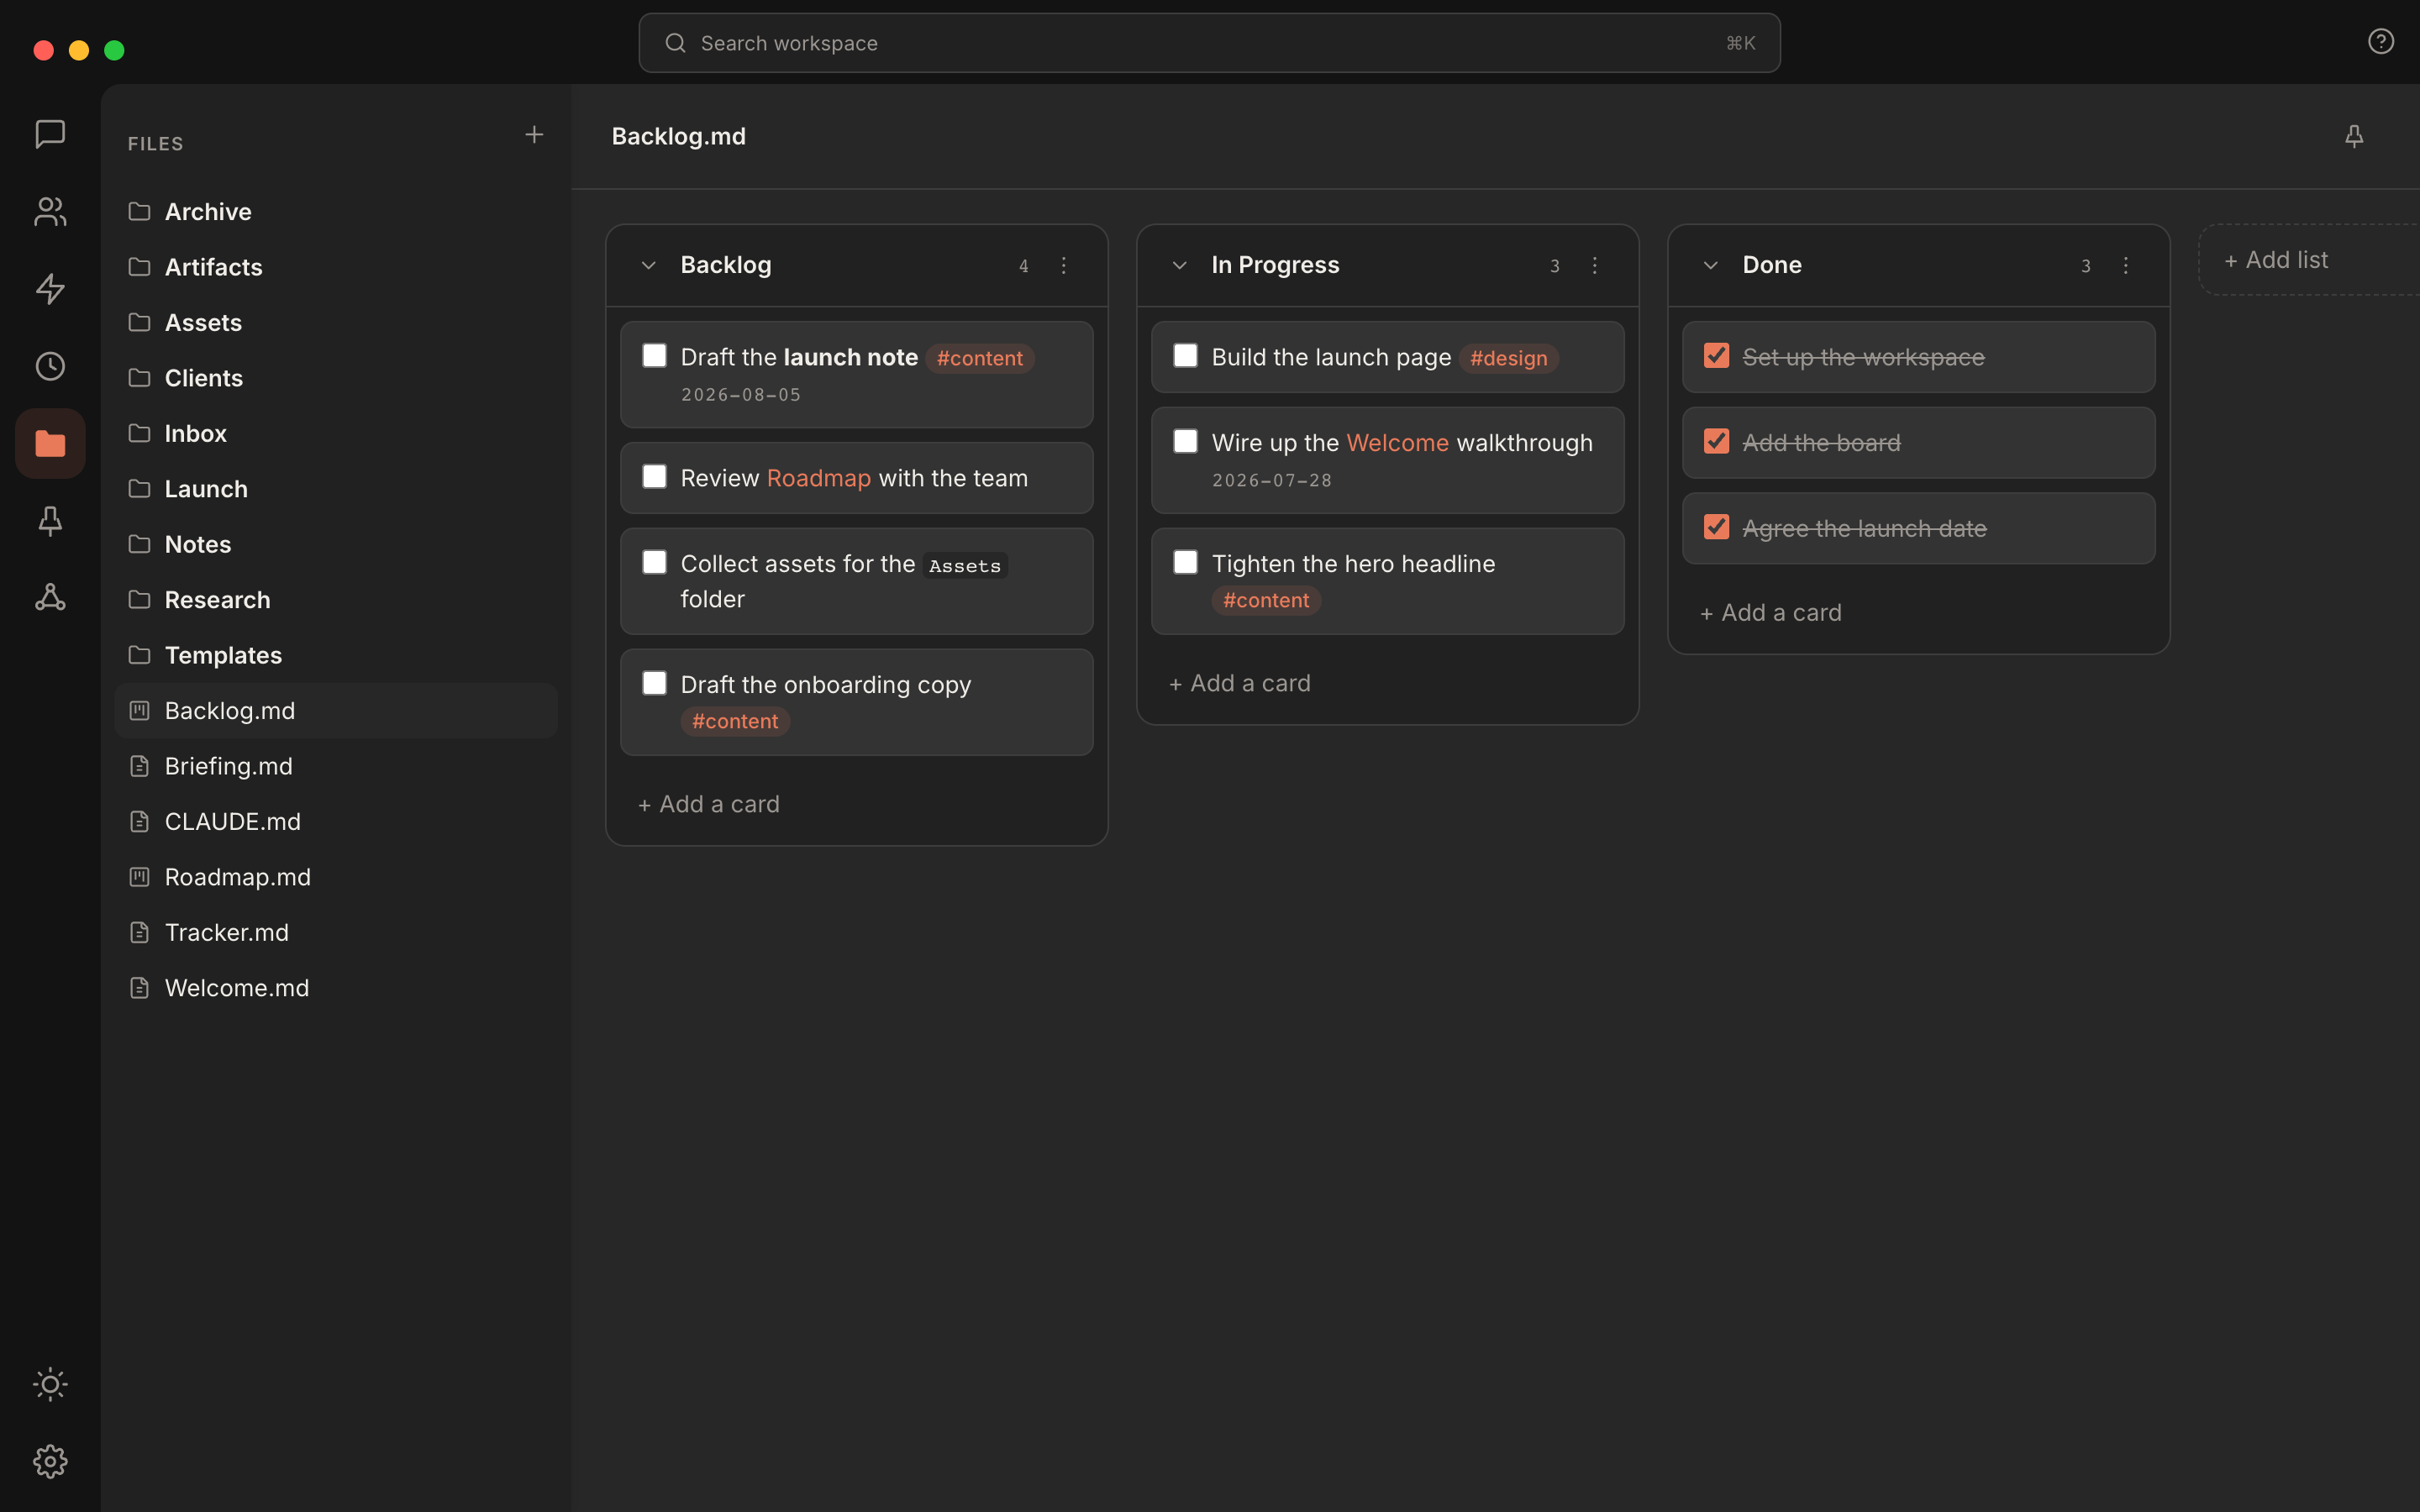Check off Wire up the Welcome walkthrough

point(1185,442)
